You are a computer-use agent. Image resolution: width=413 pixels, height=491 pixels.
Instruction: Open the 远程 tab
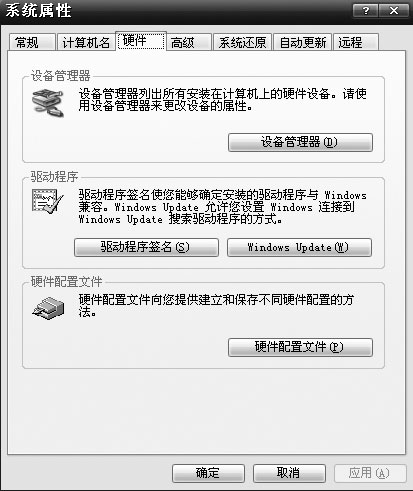pyautogui.click(x=356, y=42)
